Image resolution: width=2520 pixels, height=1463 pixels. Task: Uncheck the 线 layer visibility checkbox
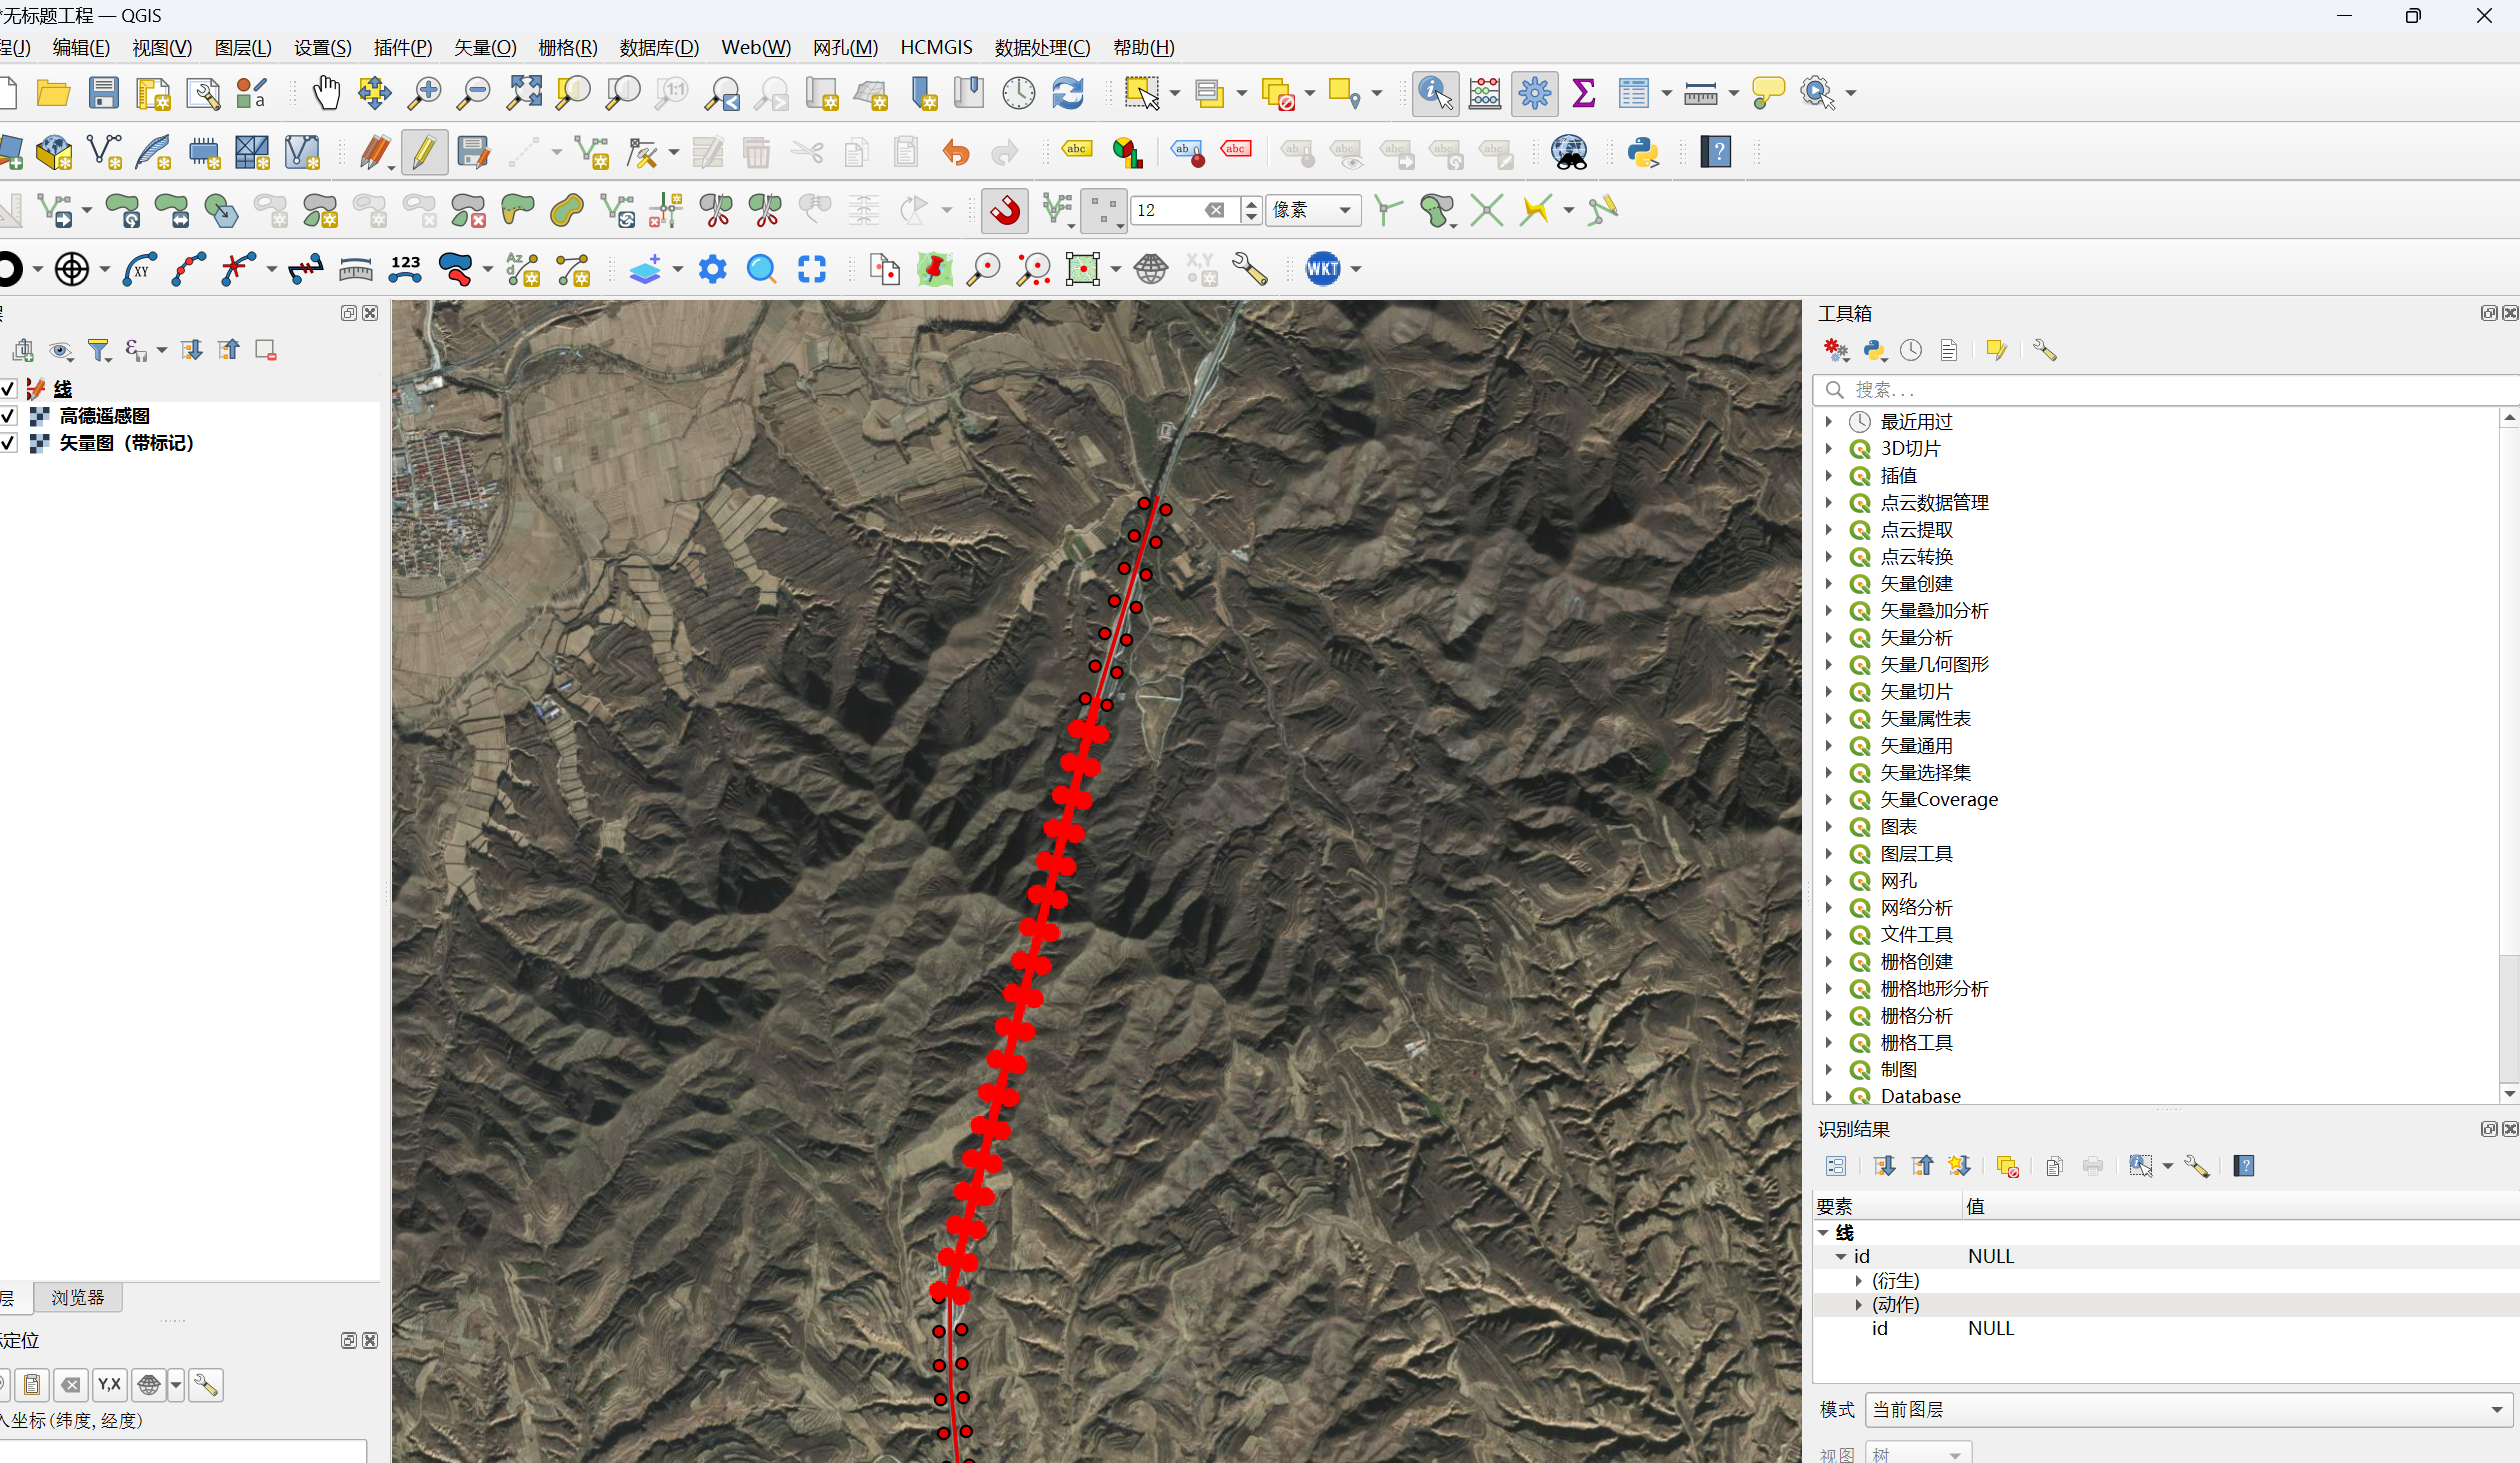click(x=8, y=388)
